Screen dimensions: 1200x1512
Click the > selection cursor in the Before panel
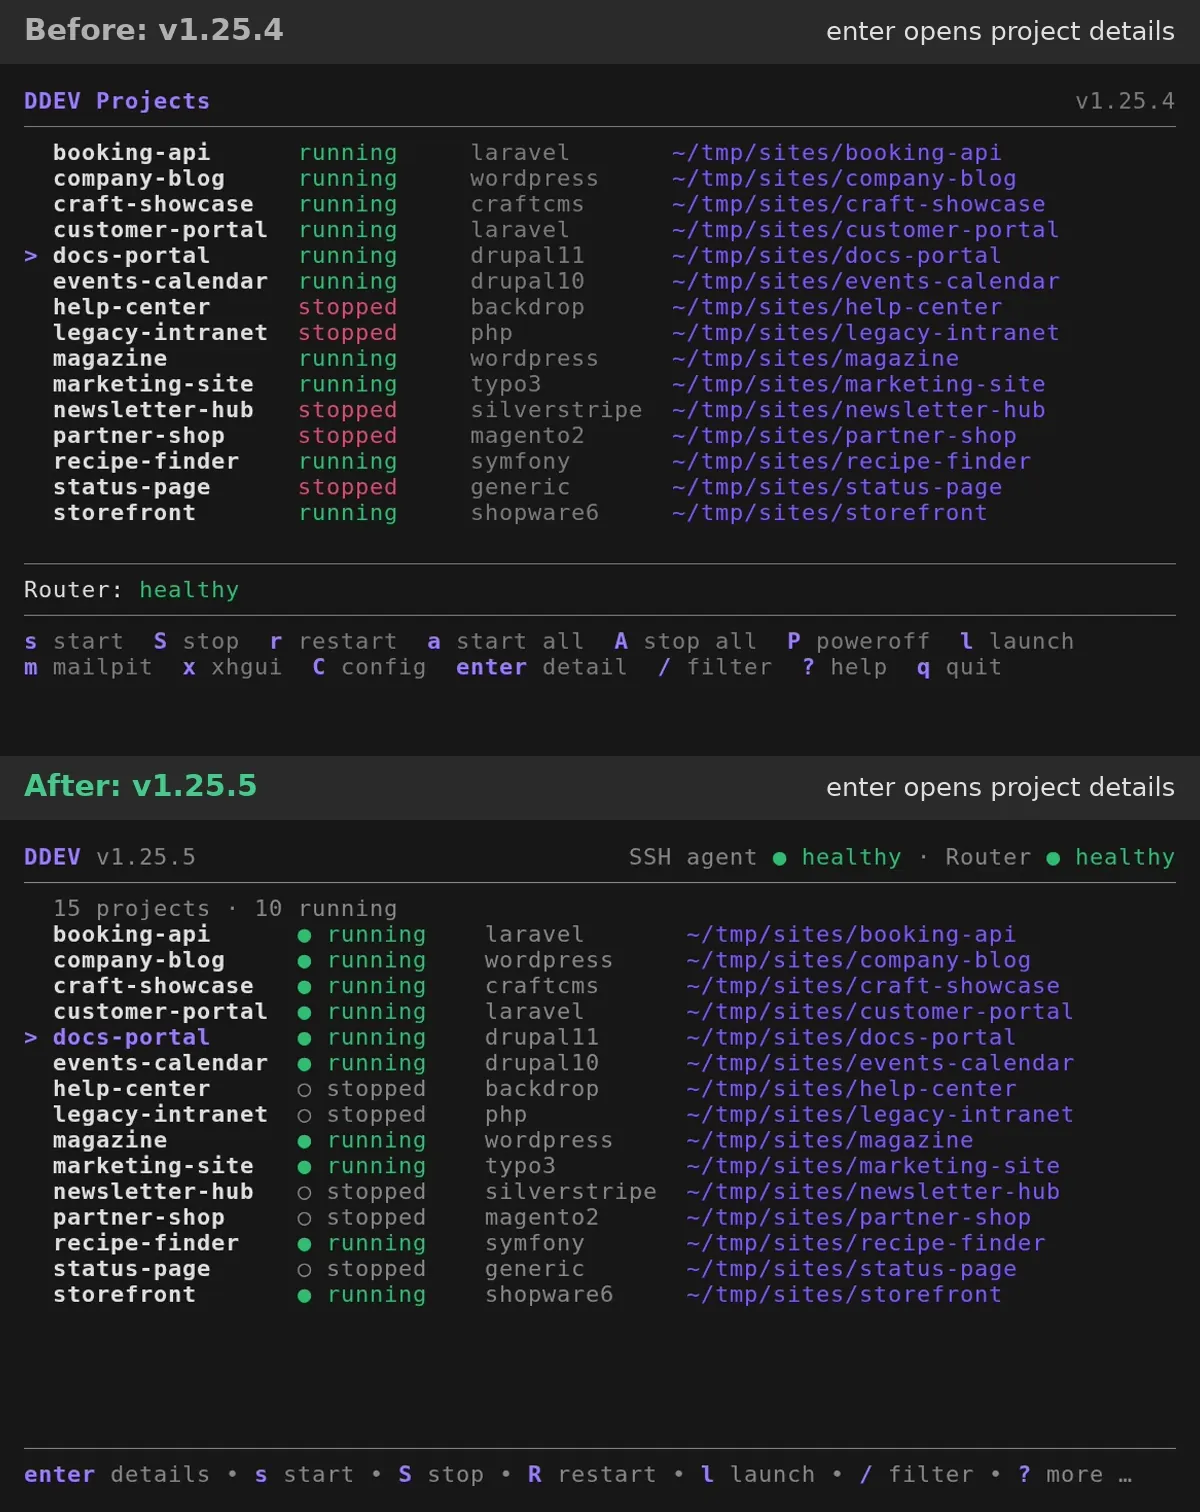(31, 256)
